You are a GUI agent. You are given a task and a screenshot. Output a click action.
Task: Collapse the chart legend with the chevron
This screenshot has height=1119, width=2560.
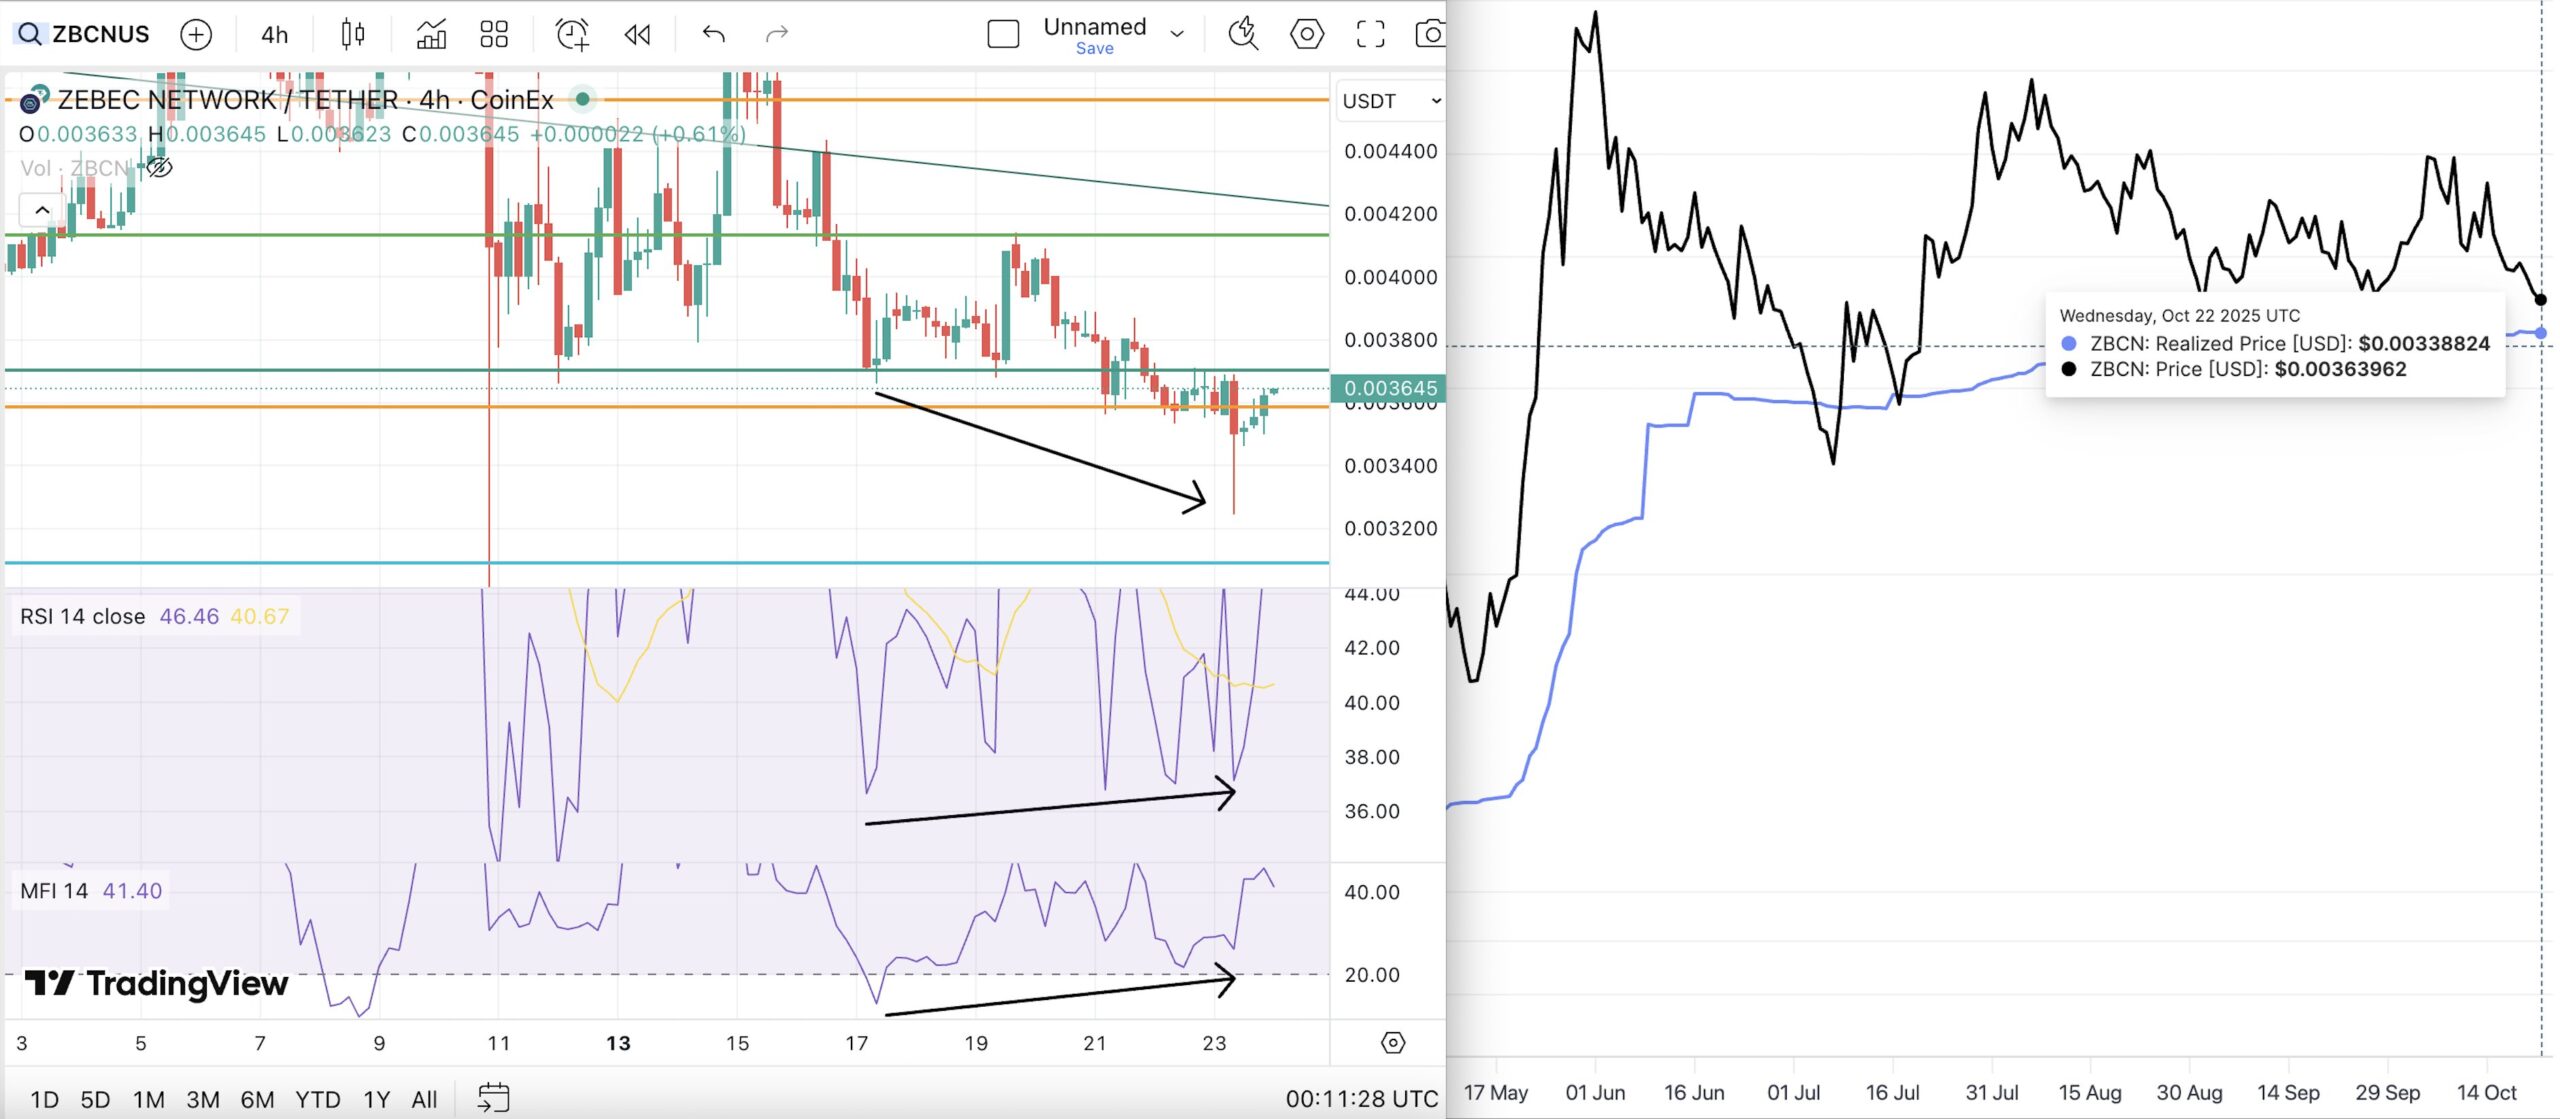(41, 210)
